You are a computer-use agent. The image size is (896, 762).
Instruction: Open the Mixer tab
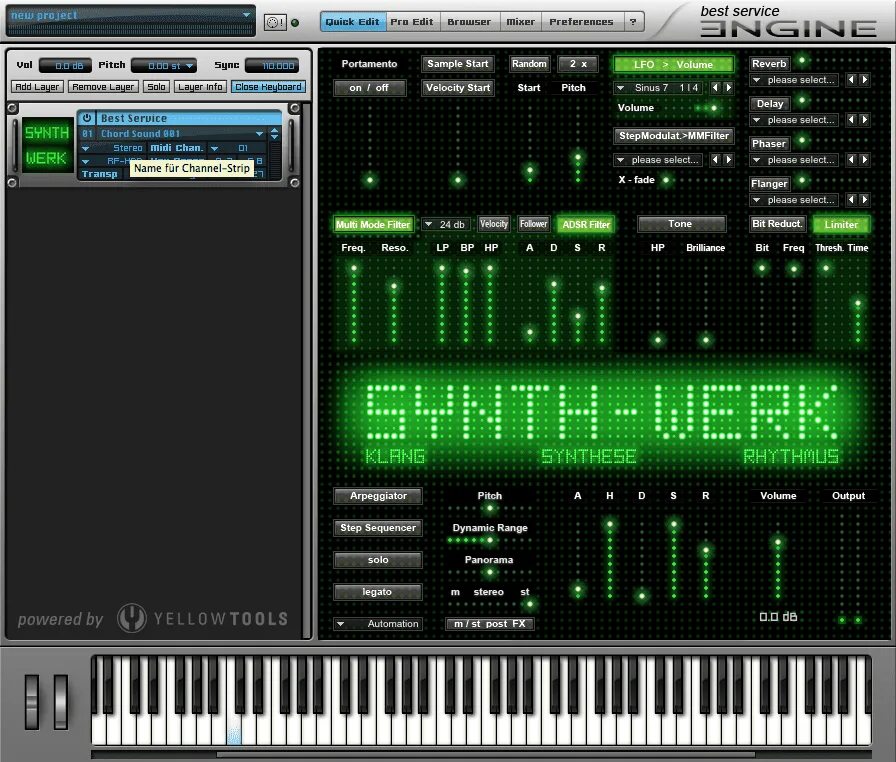[x=521, y=22]
